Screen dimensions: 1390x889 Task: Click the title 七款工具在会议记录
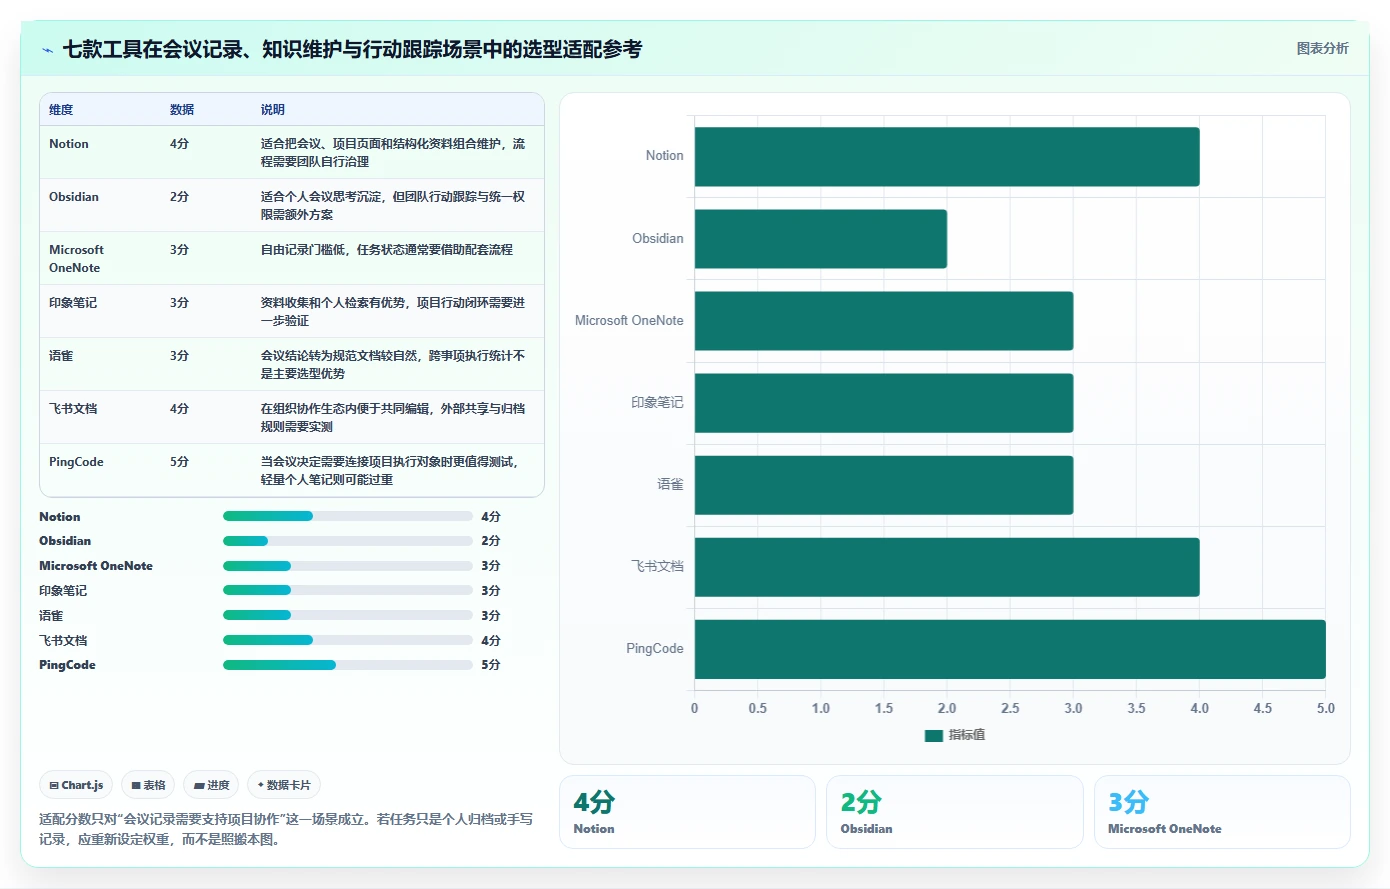pos(352,49)
